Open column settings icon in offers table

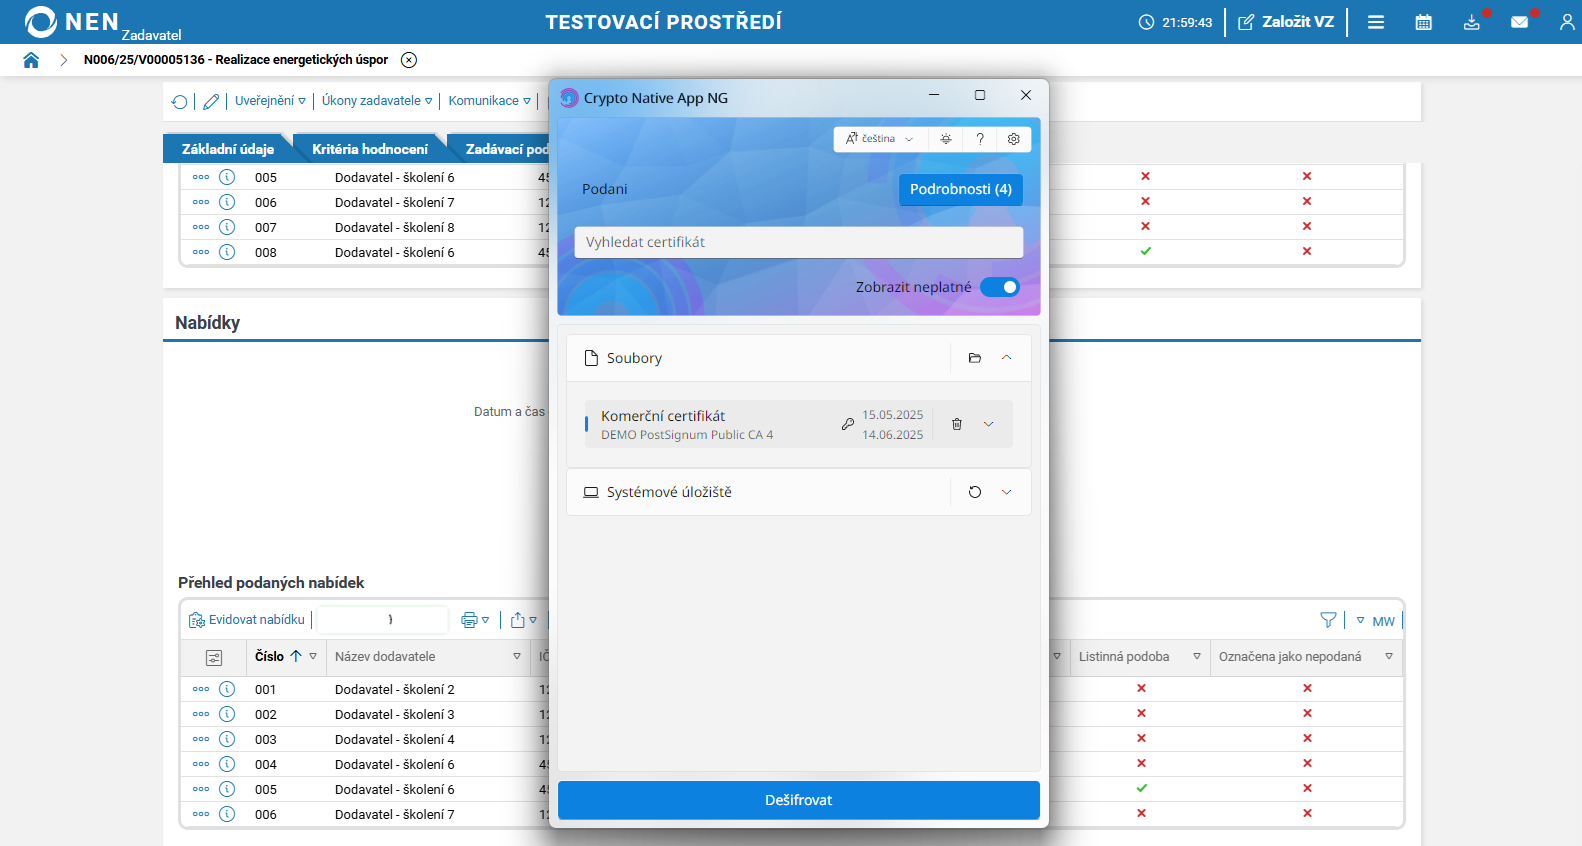coord(214,657)
